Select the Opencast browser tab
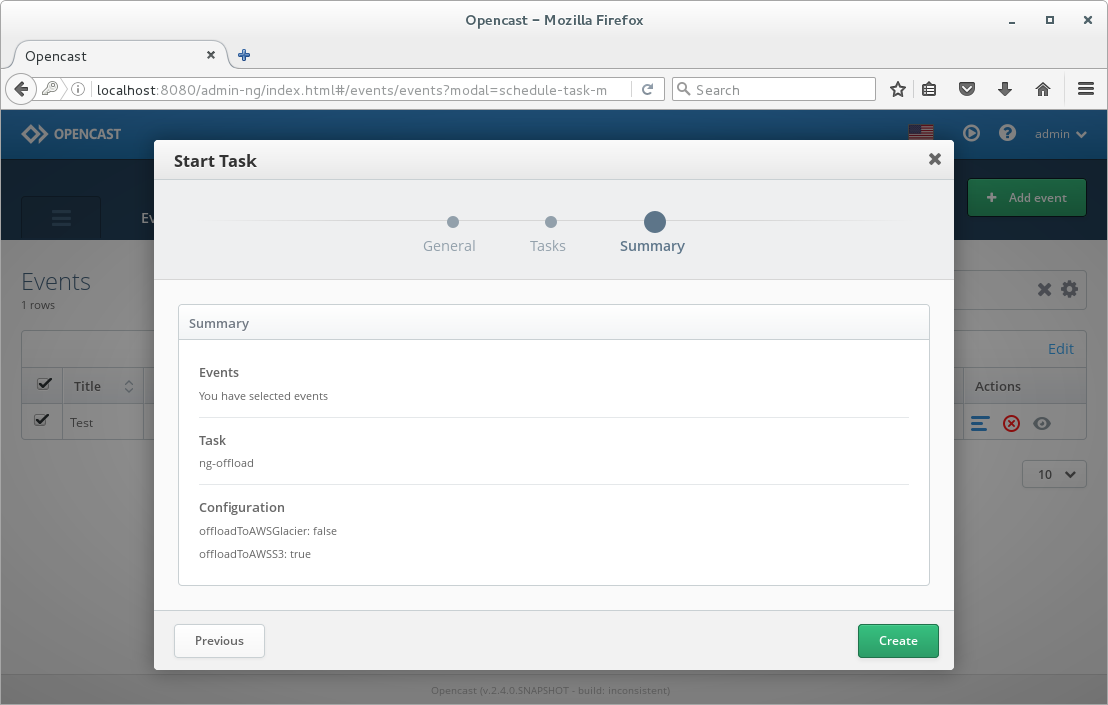The image size is (1108, 705). coord(120,56)
